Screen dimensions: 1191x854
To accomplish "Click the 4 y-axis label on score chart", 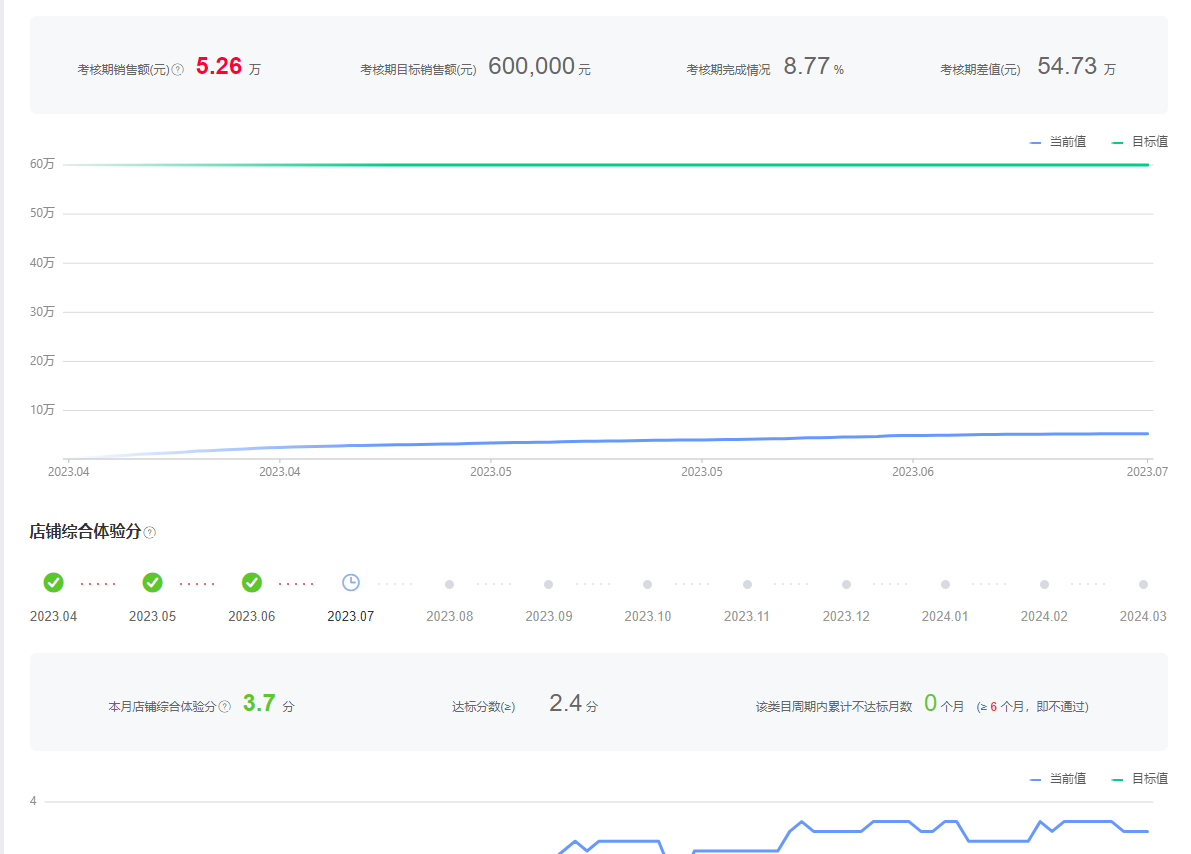I will [x=33, y=802].
